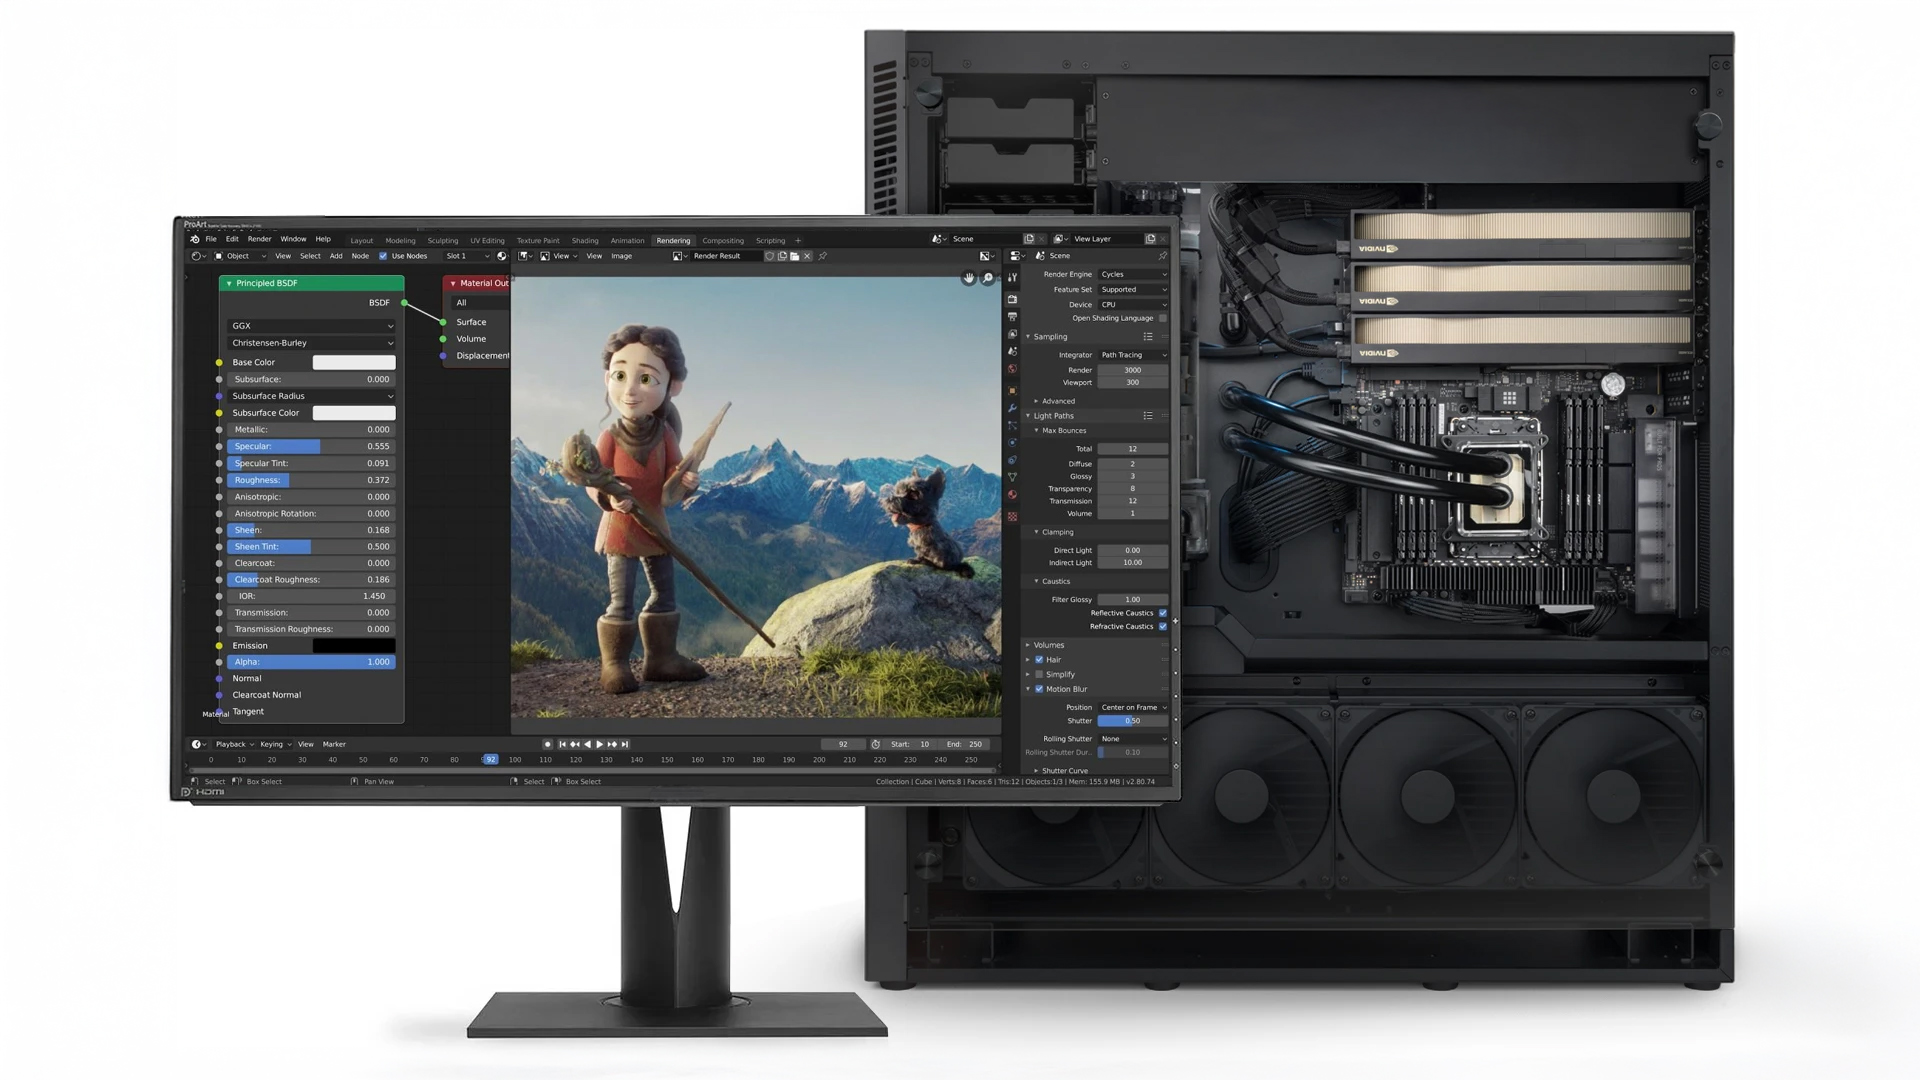This screenshot has height=1080, width=1920.
Task: Disable the Use Nodes checkbox
Action: (x=383, y=256)
